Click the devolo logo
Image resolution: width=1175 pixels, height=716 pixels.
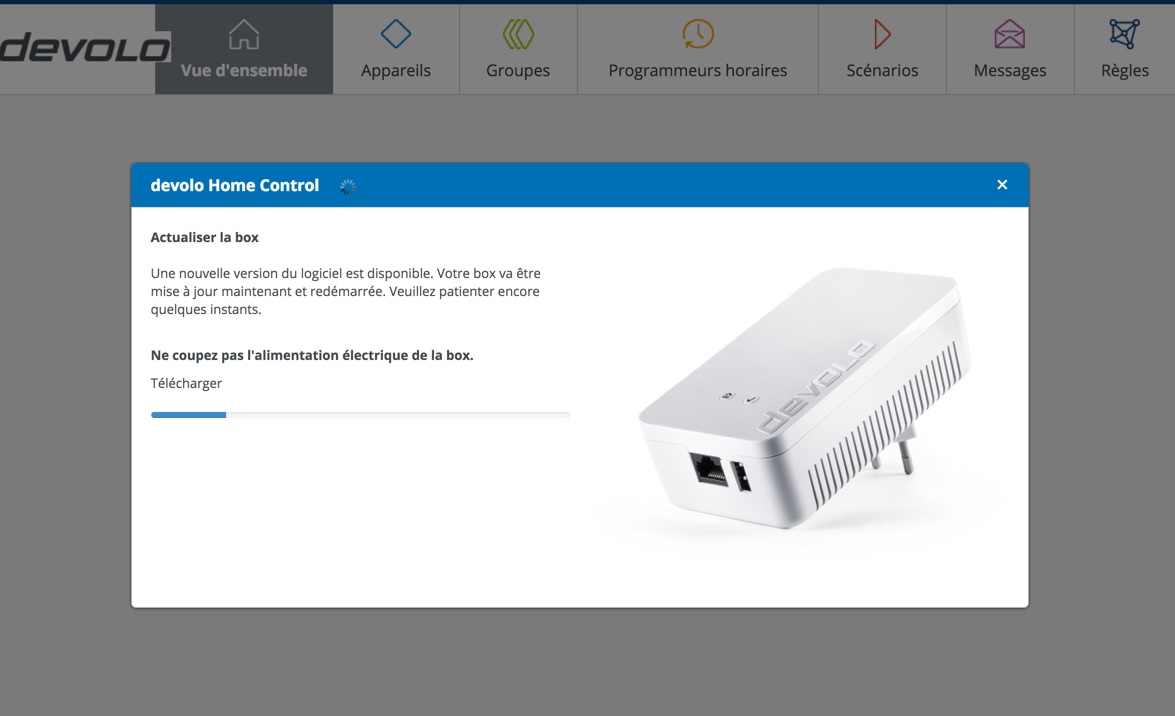[x=85, y=48]
